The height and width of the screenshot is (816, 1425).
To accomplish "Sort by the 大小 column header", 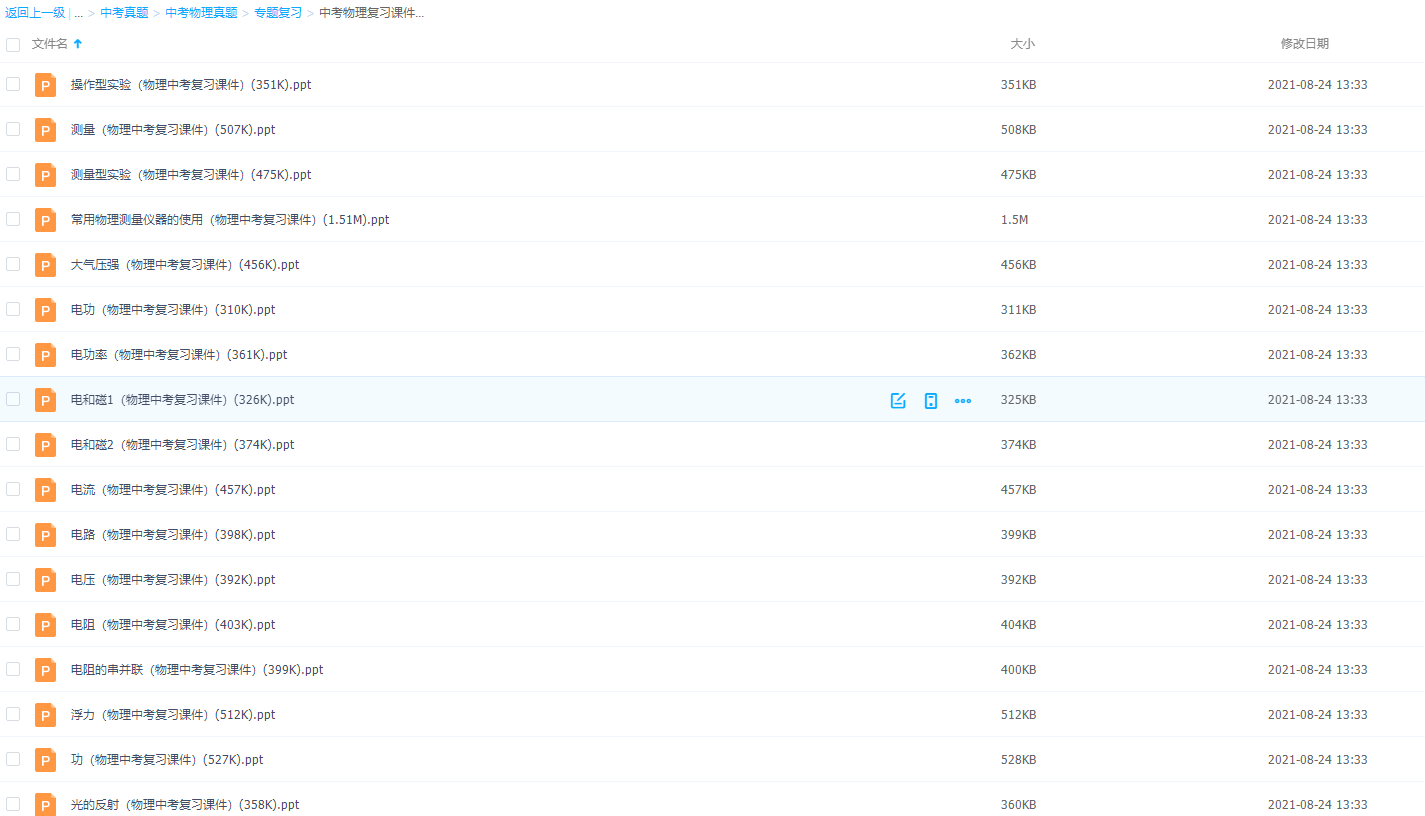I will (x=1022, y=44).
